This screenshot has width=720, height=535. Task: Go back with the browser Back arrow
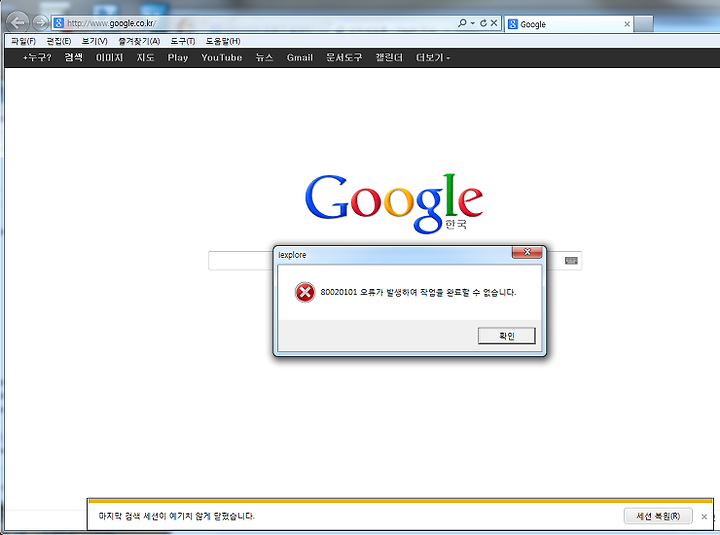pos(17,23)
